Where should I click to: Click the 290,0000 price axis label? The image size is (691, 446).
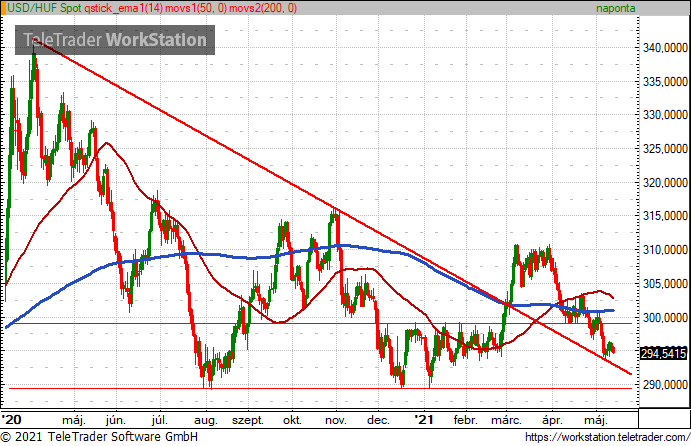pos(665,385)
